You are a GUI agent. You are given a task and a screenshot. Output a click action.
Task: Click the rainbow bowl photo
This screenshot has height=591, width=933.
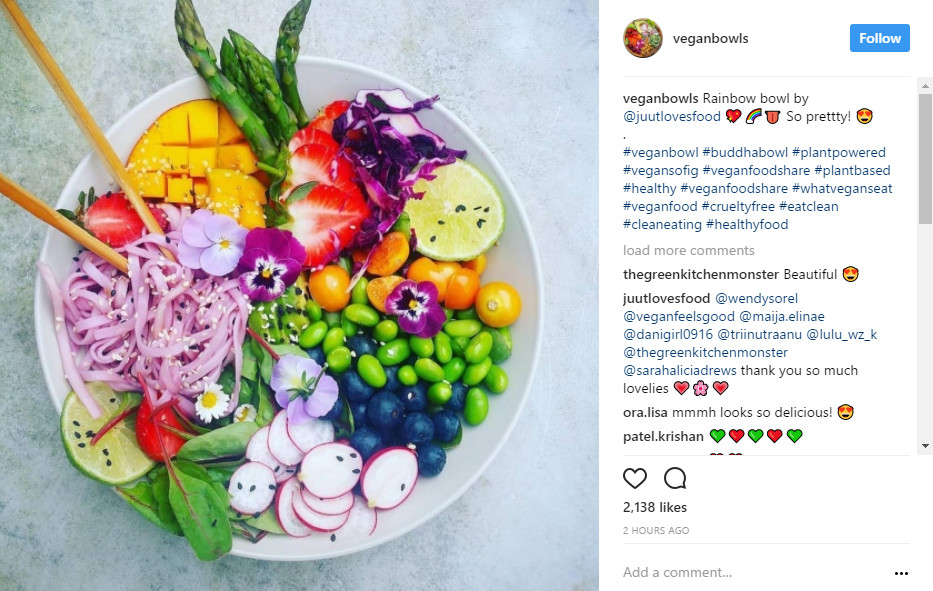[x=299, y=295]
